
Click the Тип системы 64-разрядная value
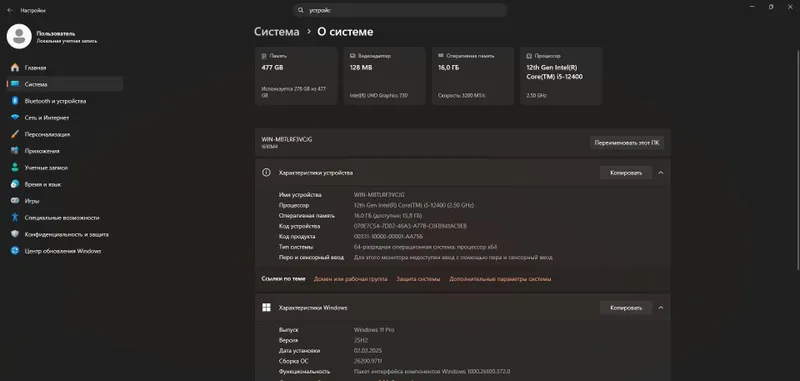(426, 247)
